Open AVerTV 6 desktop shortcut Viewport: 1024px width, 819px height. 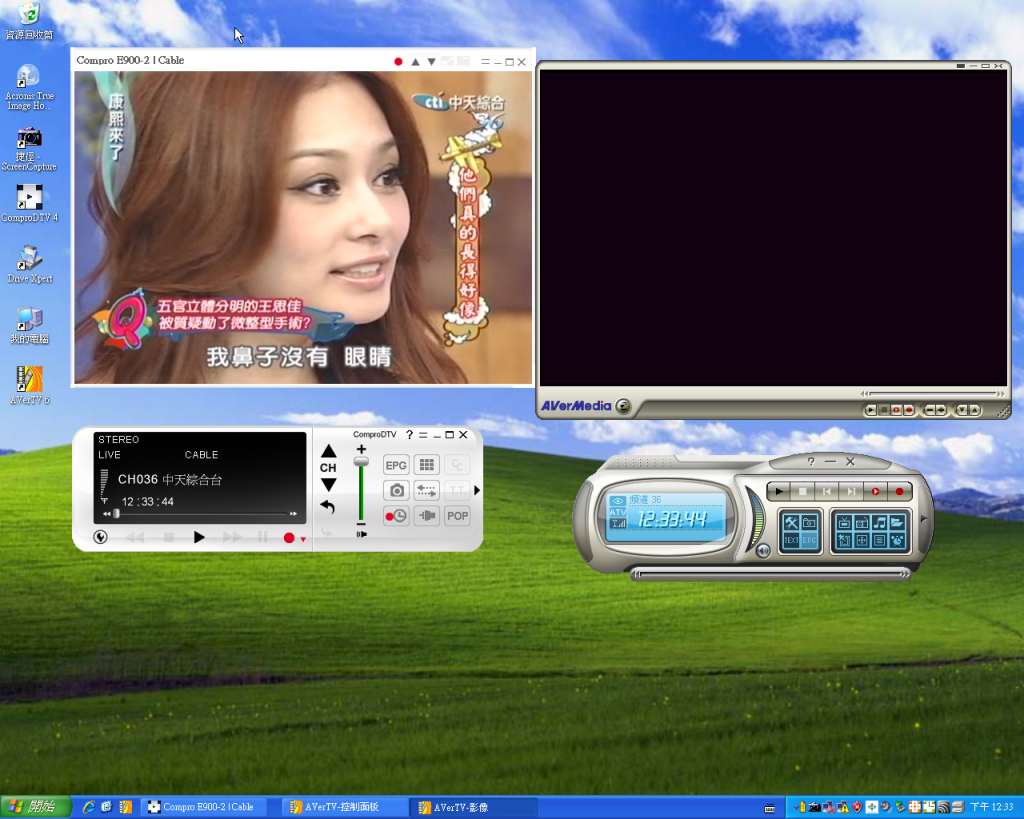pos(29,385)
